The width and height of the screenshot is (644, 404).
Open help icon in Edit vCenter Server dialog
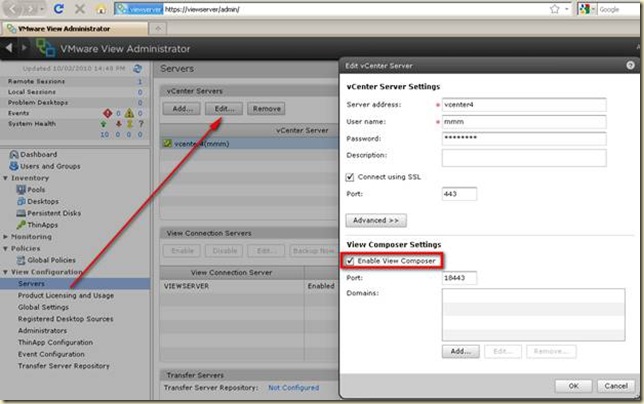point(630,65)
